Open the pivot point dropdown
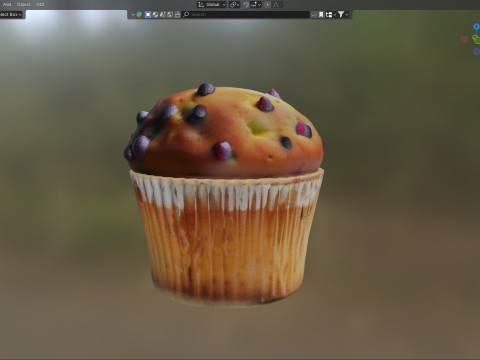 point(234,5)
